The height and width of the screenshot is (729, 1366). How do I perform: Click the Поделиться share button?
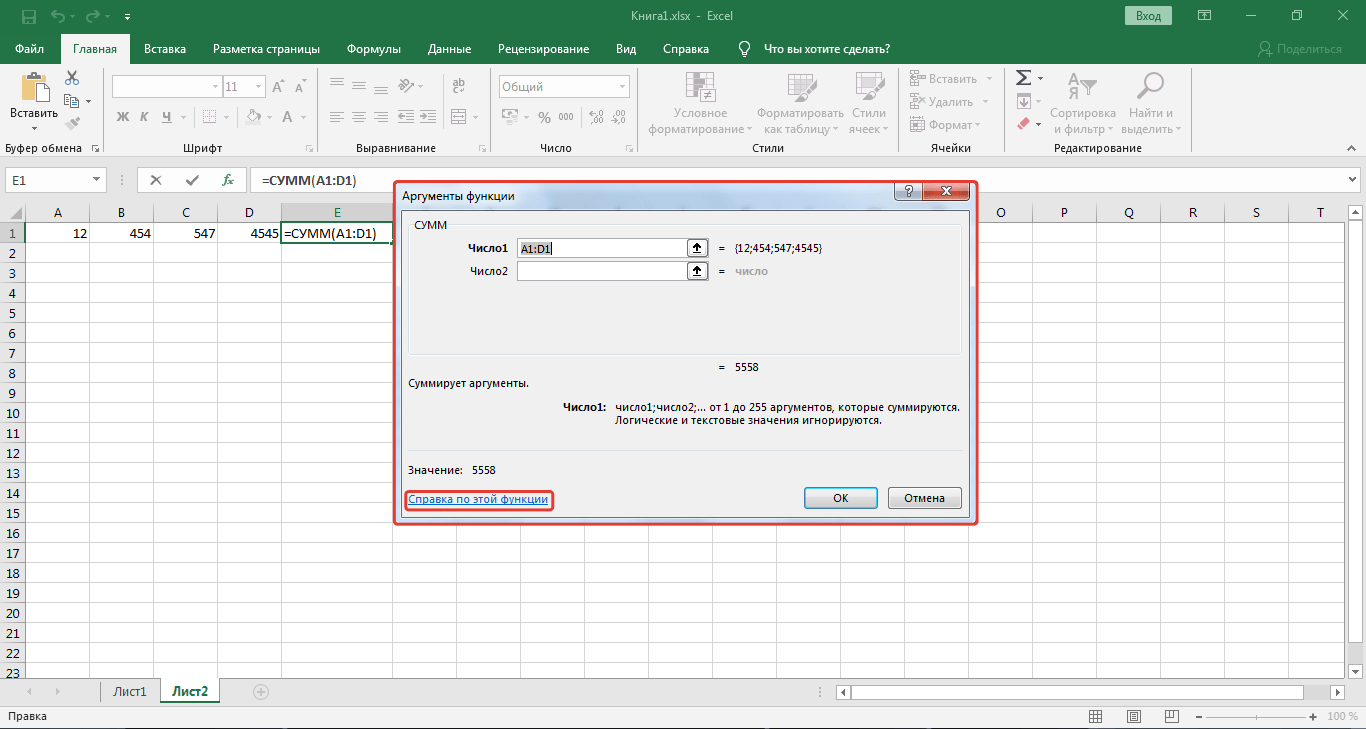click(x=1300, y=49)
